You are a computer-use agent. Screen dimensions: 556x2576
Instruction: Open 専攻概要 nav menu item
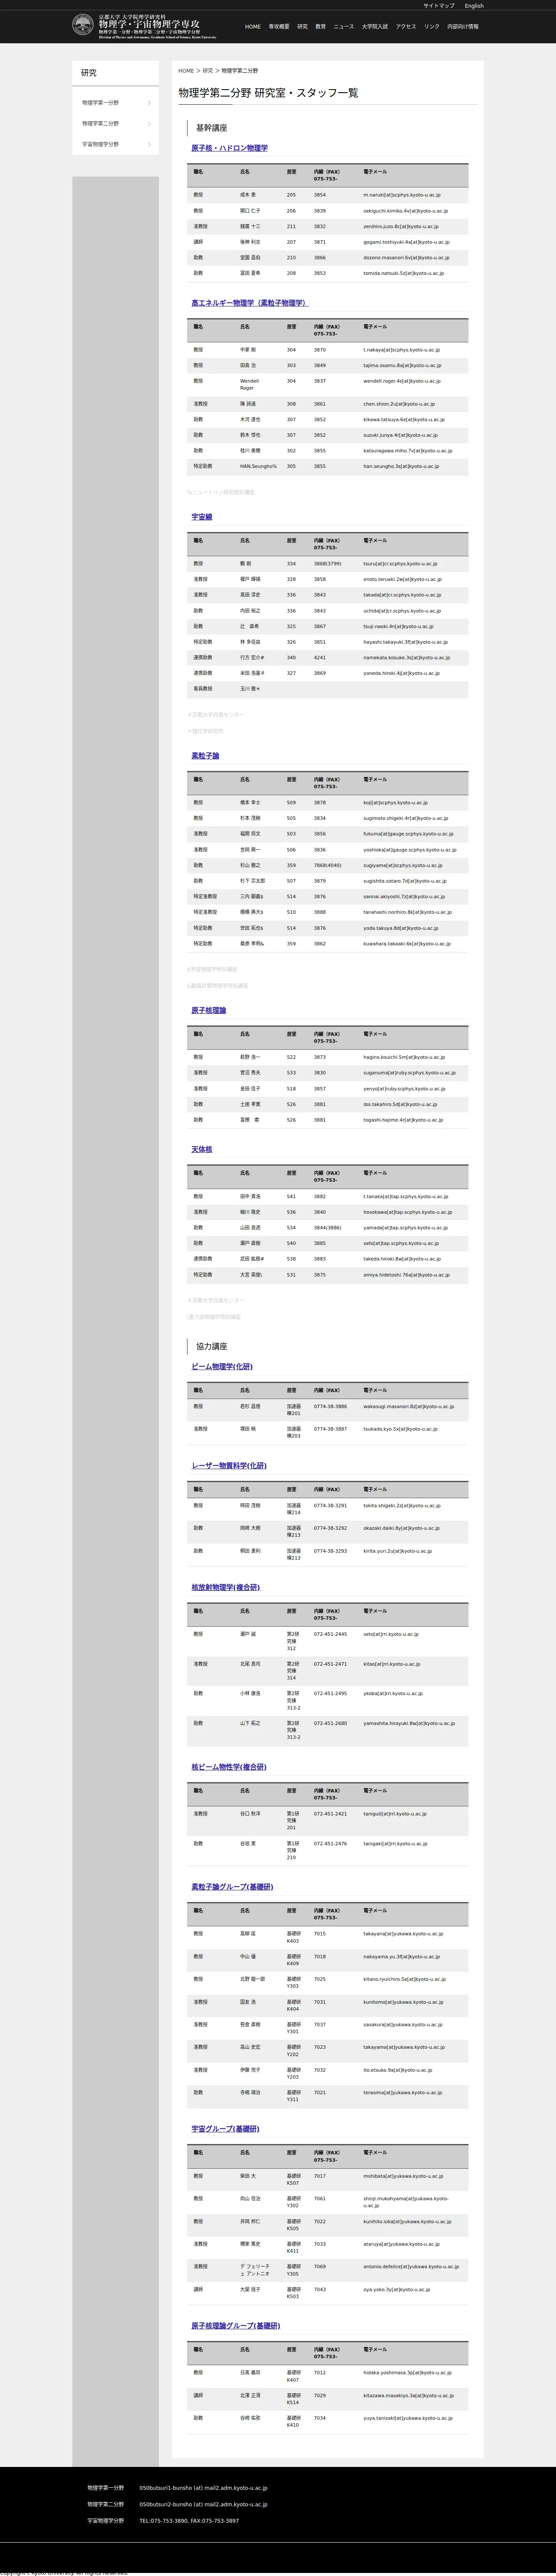pos(279,27)
